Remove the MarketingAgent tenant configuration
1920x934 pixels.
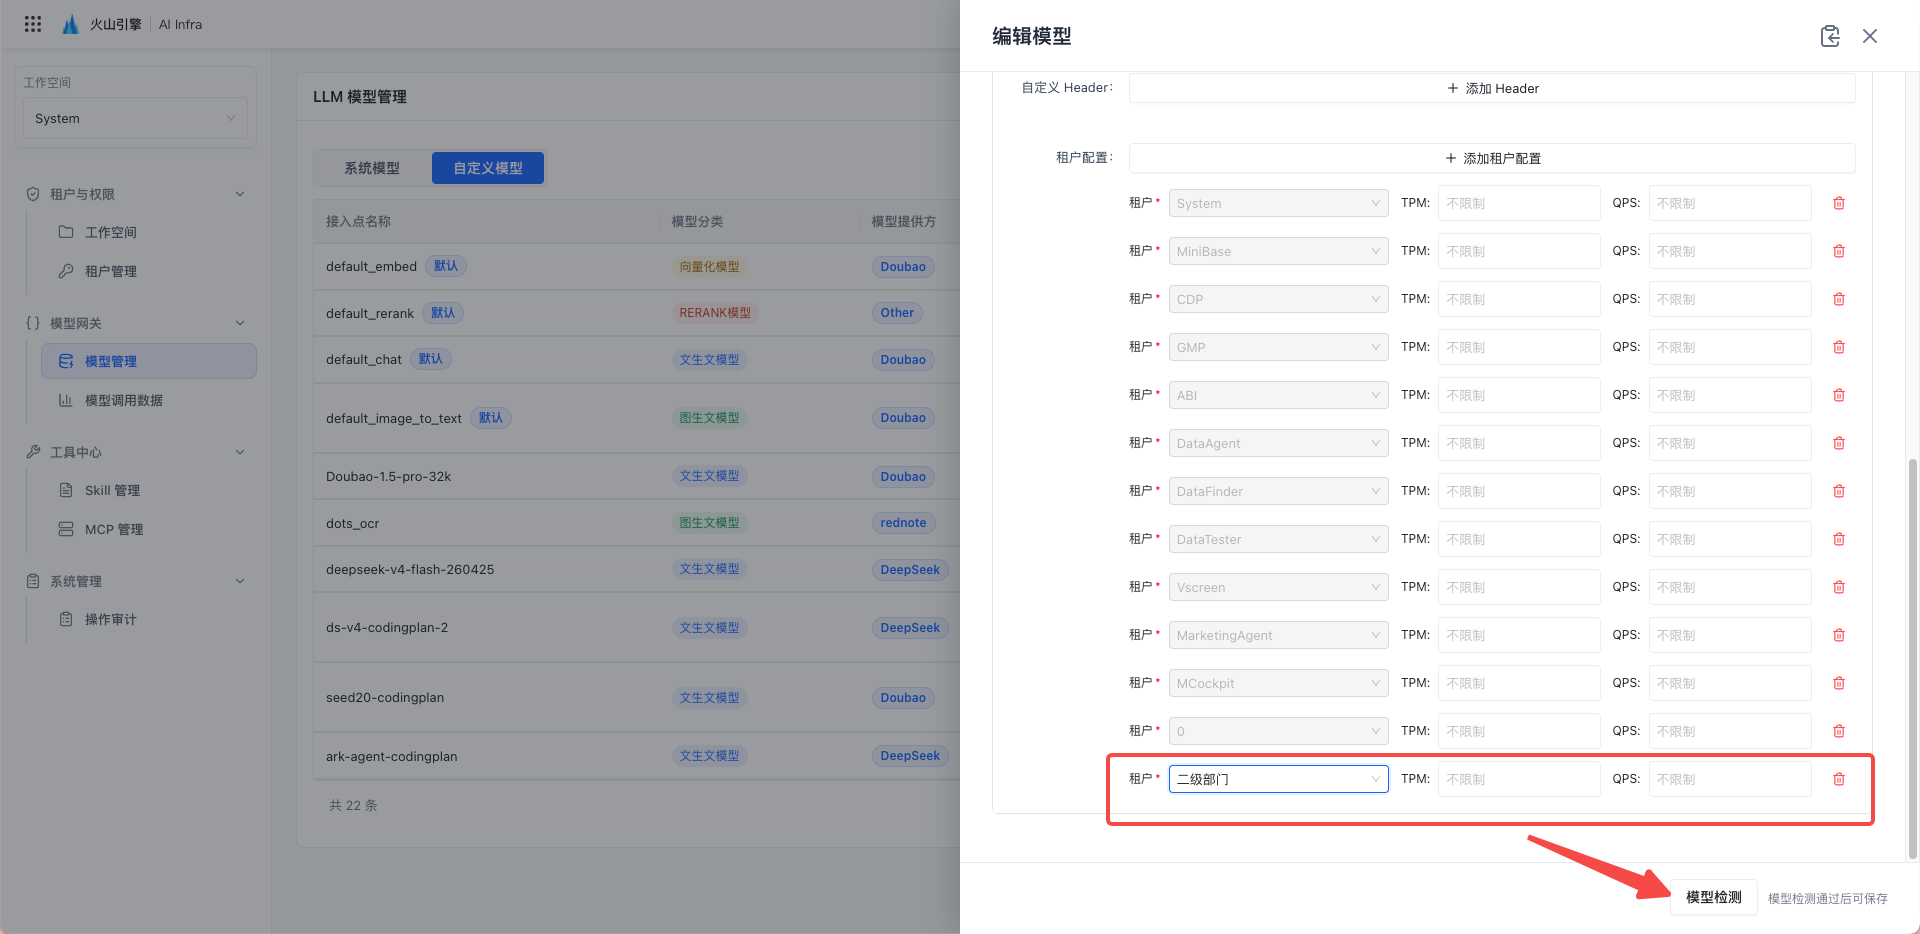1838,635
